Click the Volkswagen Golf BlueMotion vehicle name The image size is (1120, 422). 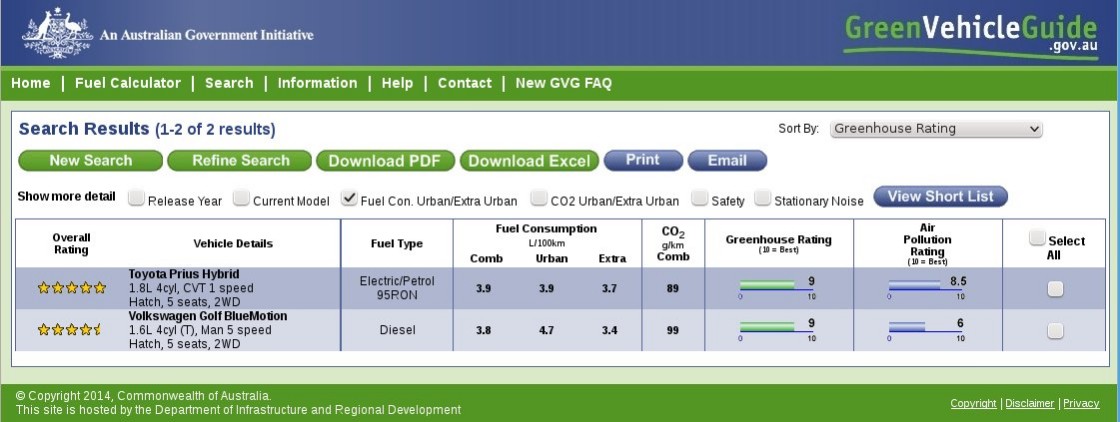click(208, 316)
